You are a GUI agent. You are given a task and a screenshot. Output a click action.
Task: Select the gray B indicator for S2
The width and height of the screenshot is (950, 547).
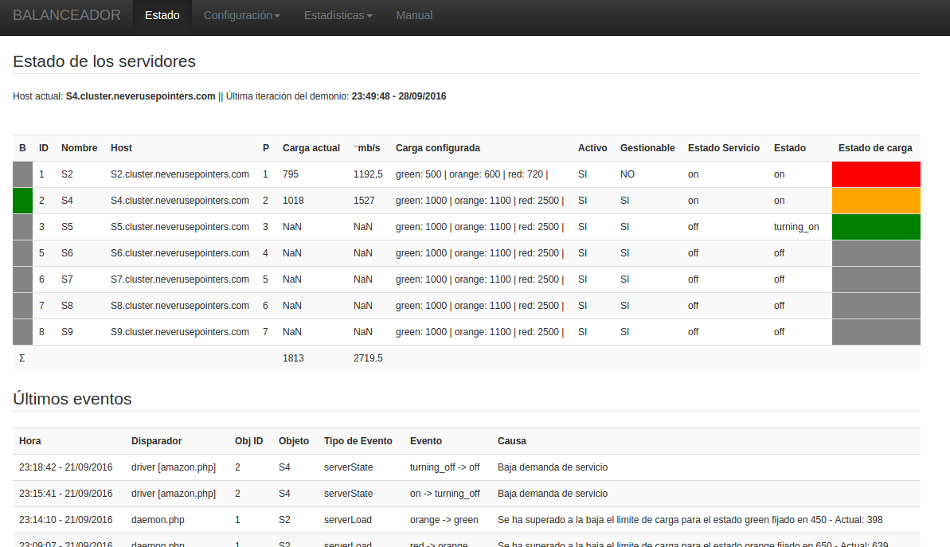[23, 174]
